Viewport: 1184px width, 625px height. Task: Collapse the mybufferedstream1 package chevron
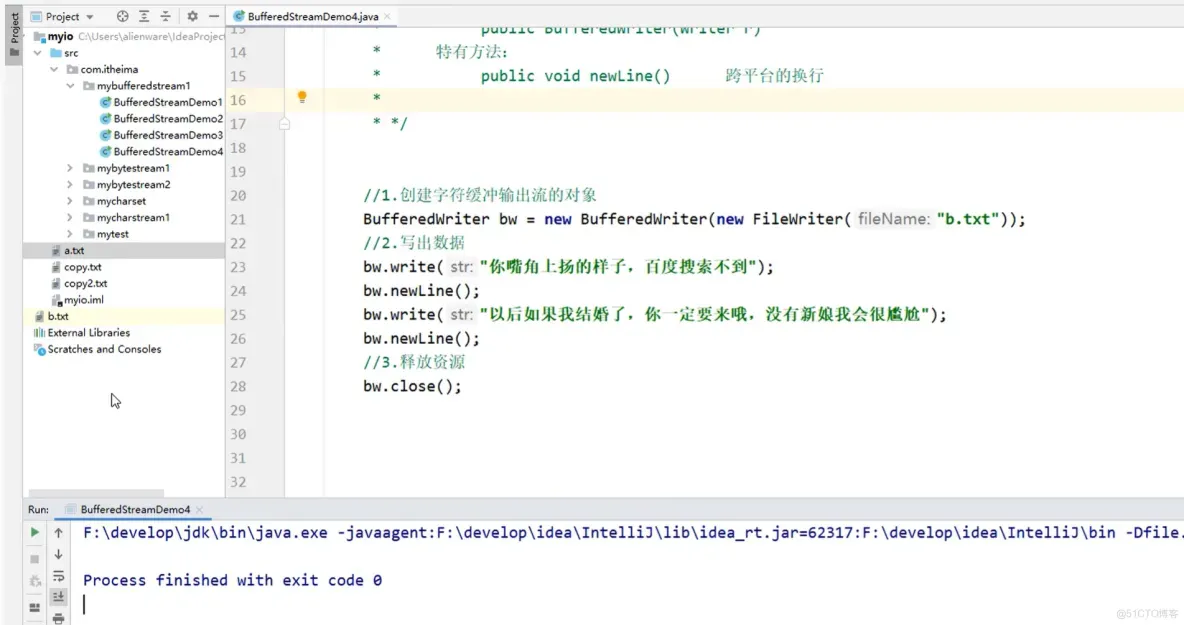70,86
